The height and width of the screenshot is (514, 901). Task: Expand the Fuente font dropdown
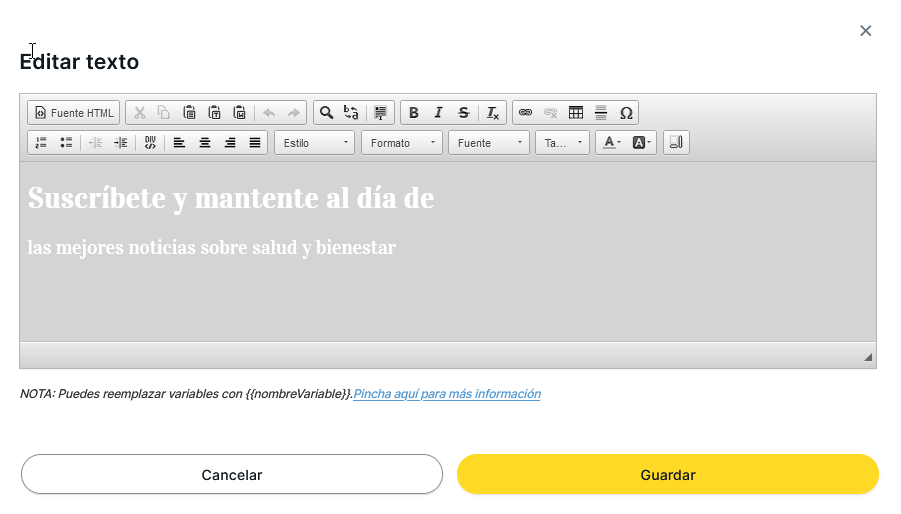click(x=489, y=143)
